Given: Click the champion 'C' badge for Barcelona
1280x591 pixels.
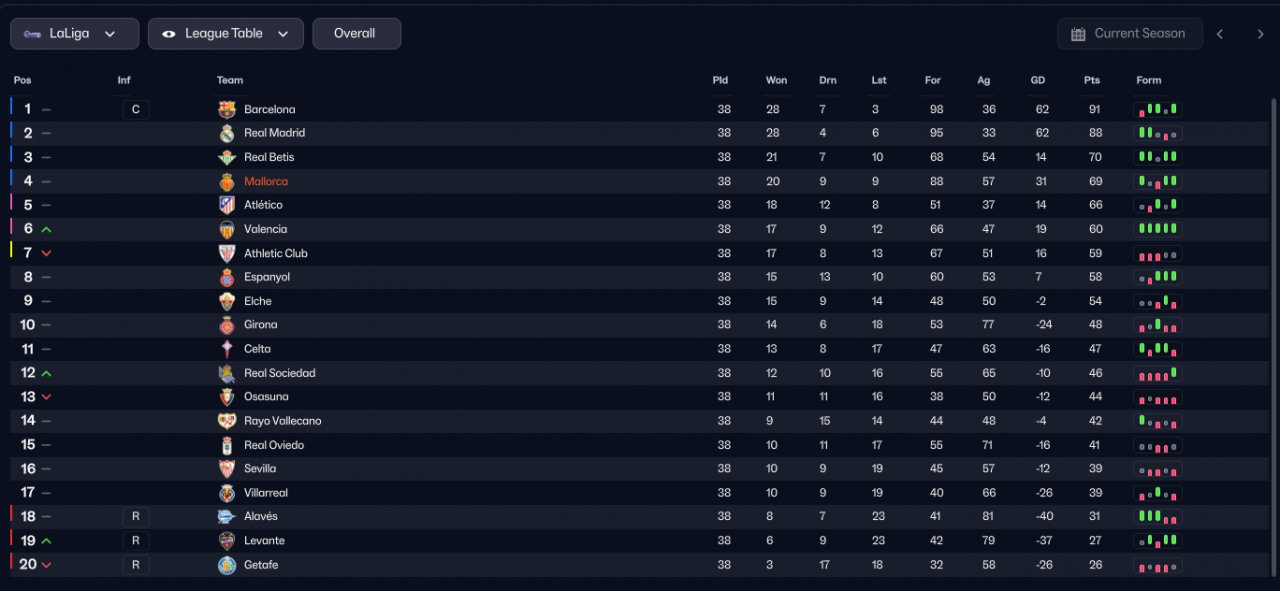Looking at the screenshot, I should (x=136, y=110).
